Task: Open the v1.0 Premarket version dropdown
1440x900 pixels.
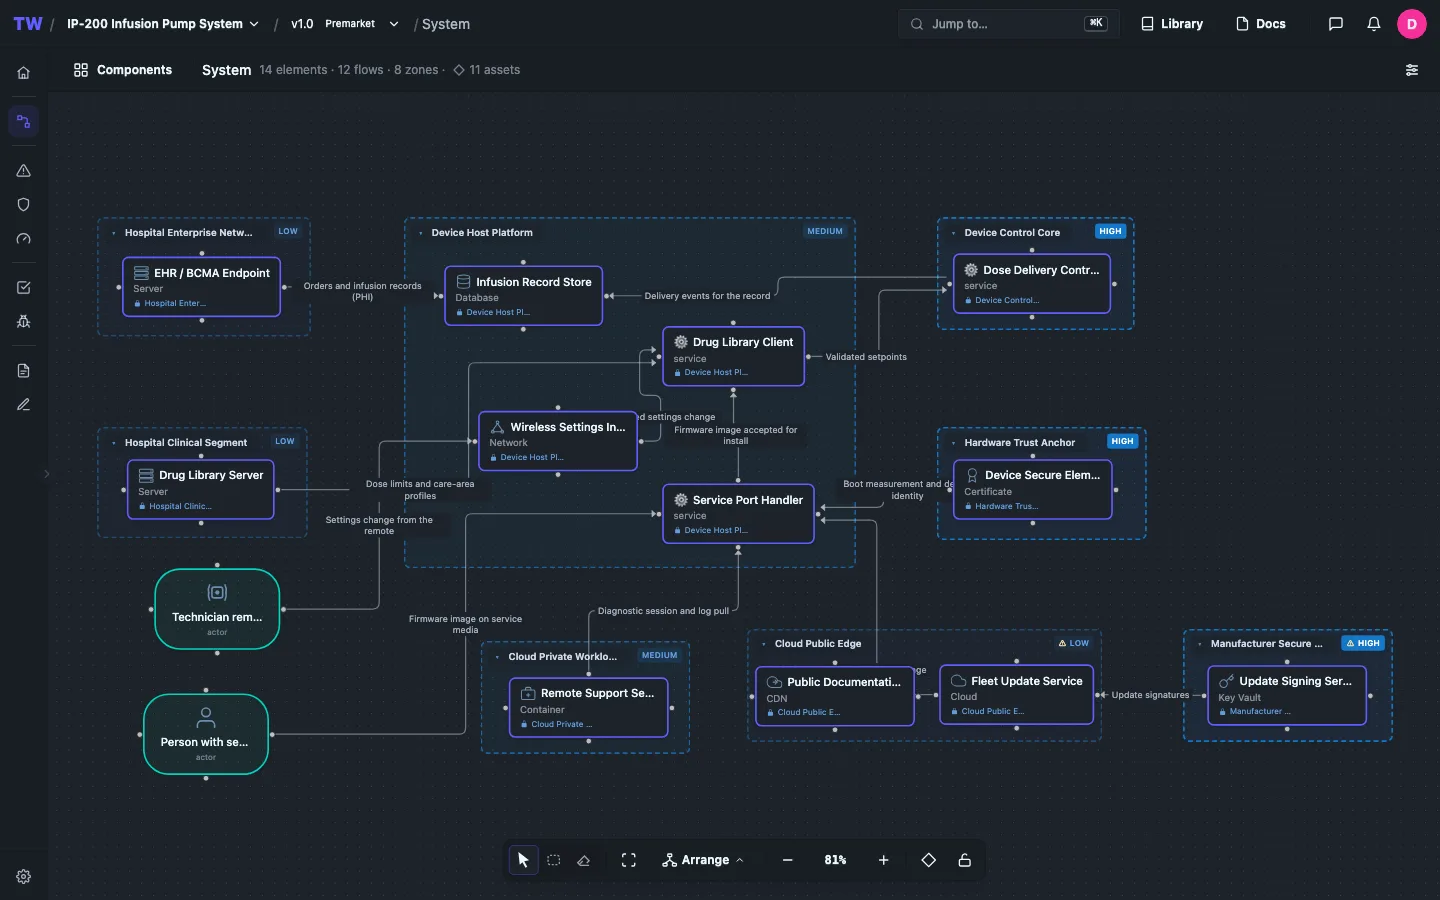Action: [345, 24]
